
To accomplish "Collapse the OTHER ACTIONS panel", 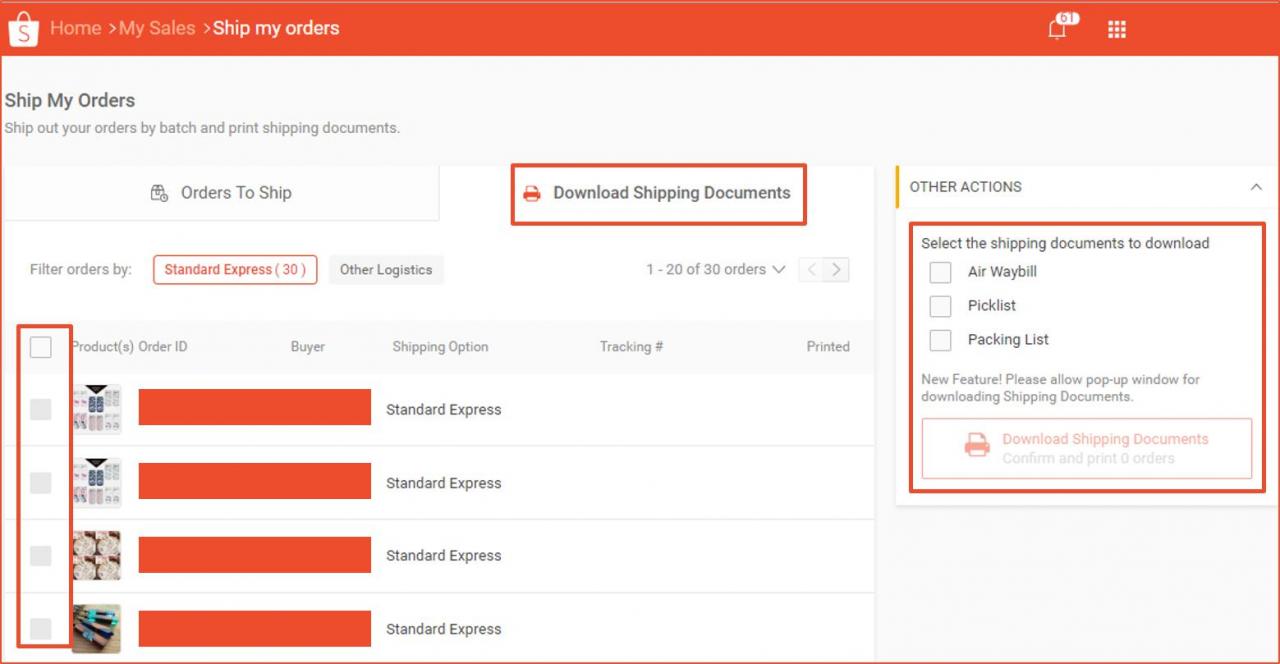I will coord(1256,187).
